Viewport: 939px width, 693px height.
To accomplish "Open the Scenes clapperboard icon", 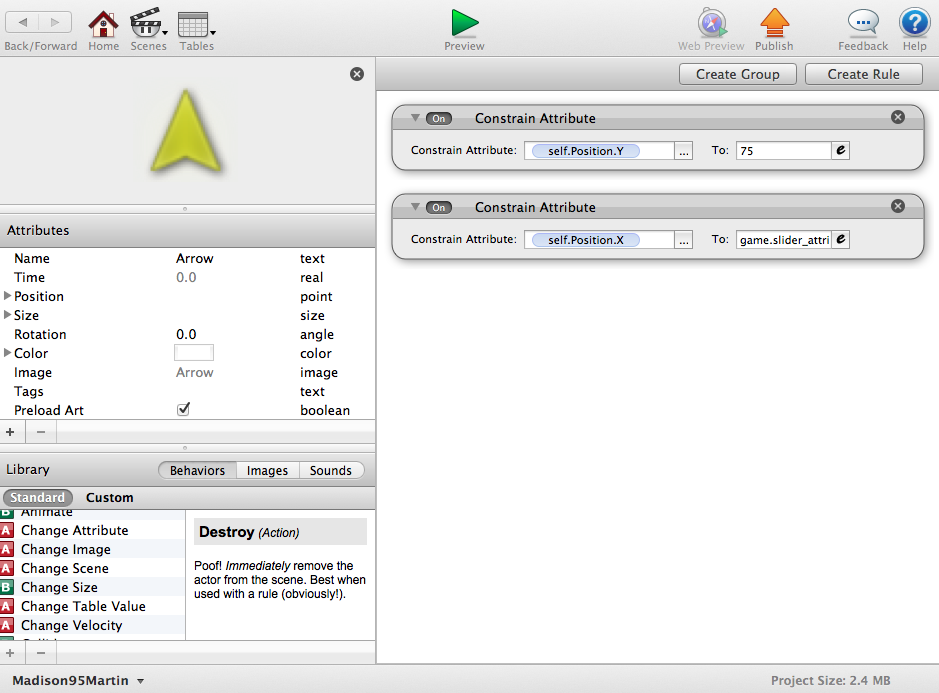I will pos(145,24).
